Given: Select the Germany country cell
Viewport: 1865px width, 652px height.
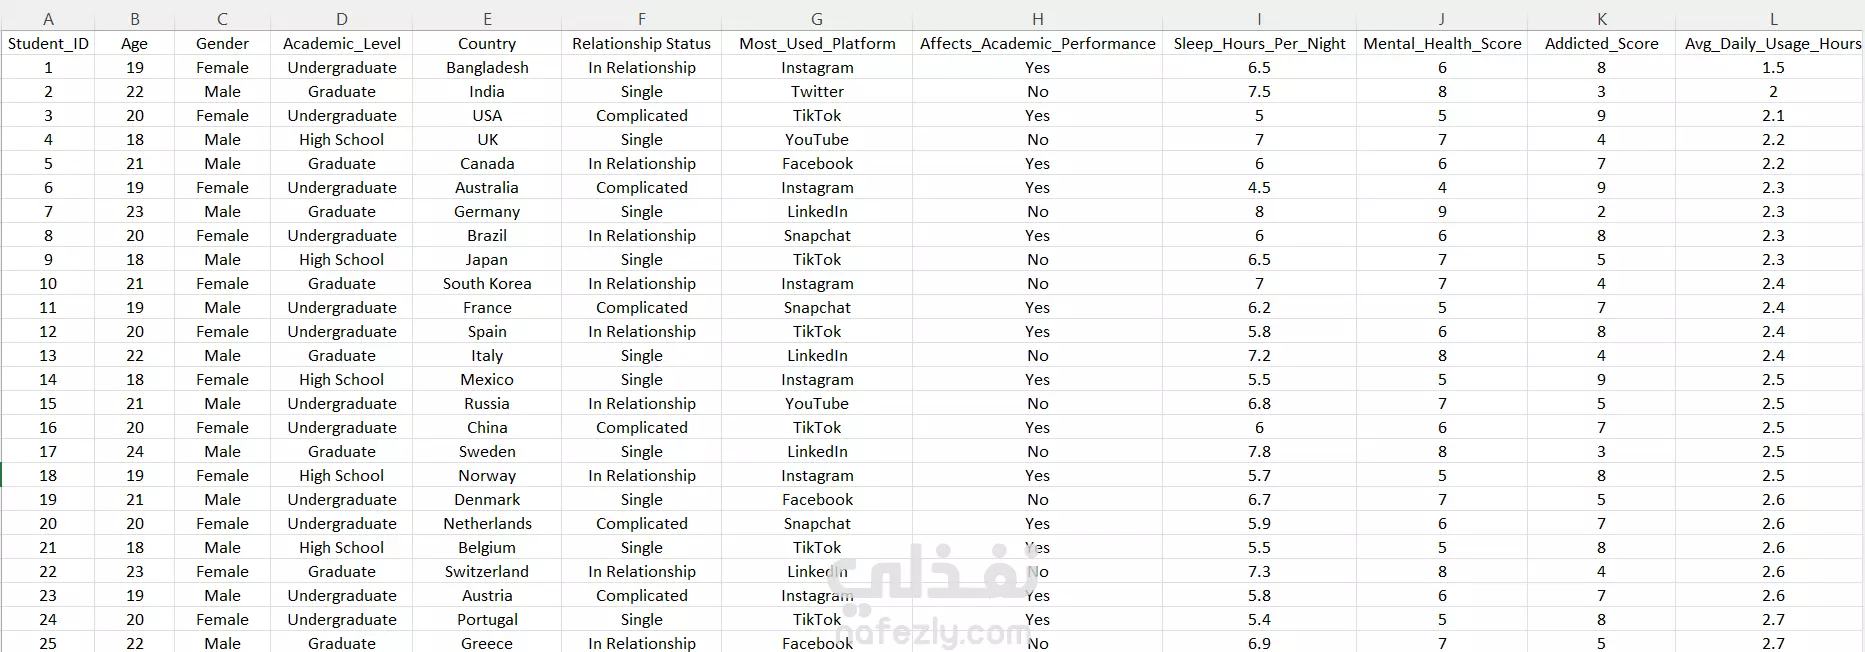Looking at the screenshot, I should (x=487, y=211).
